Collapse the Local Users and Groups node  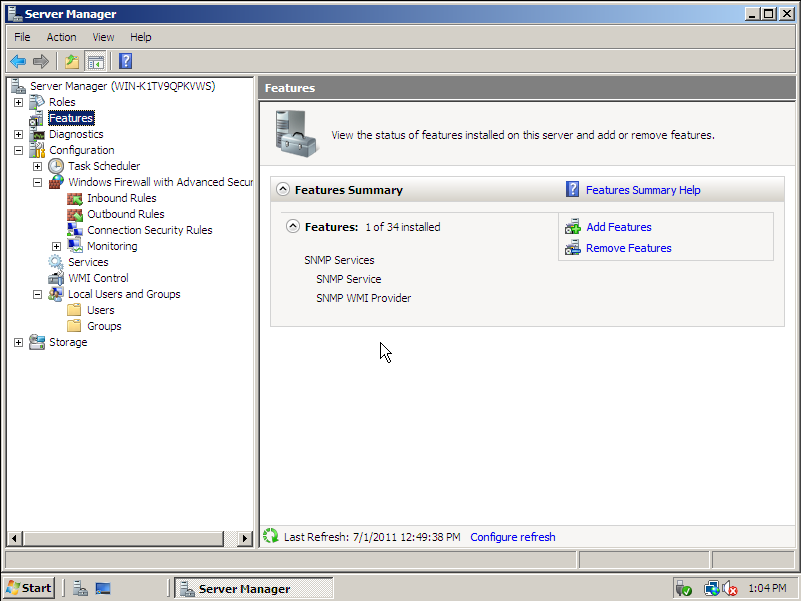[38, 294]
